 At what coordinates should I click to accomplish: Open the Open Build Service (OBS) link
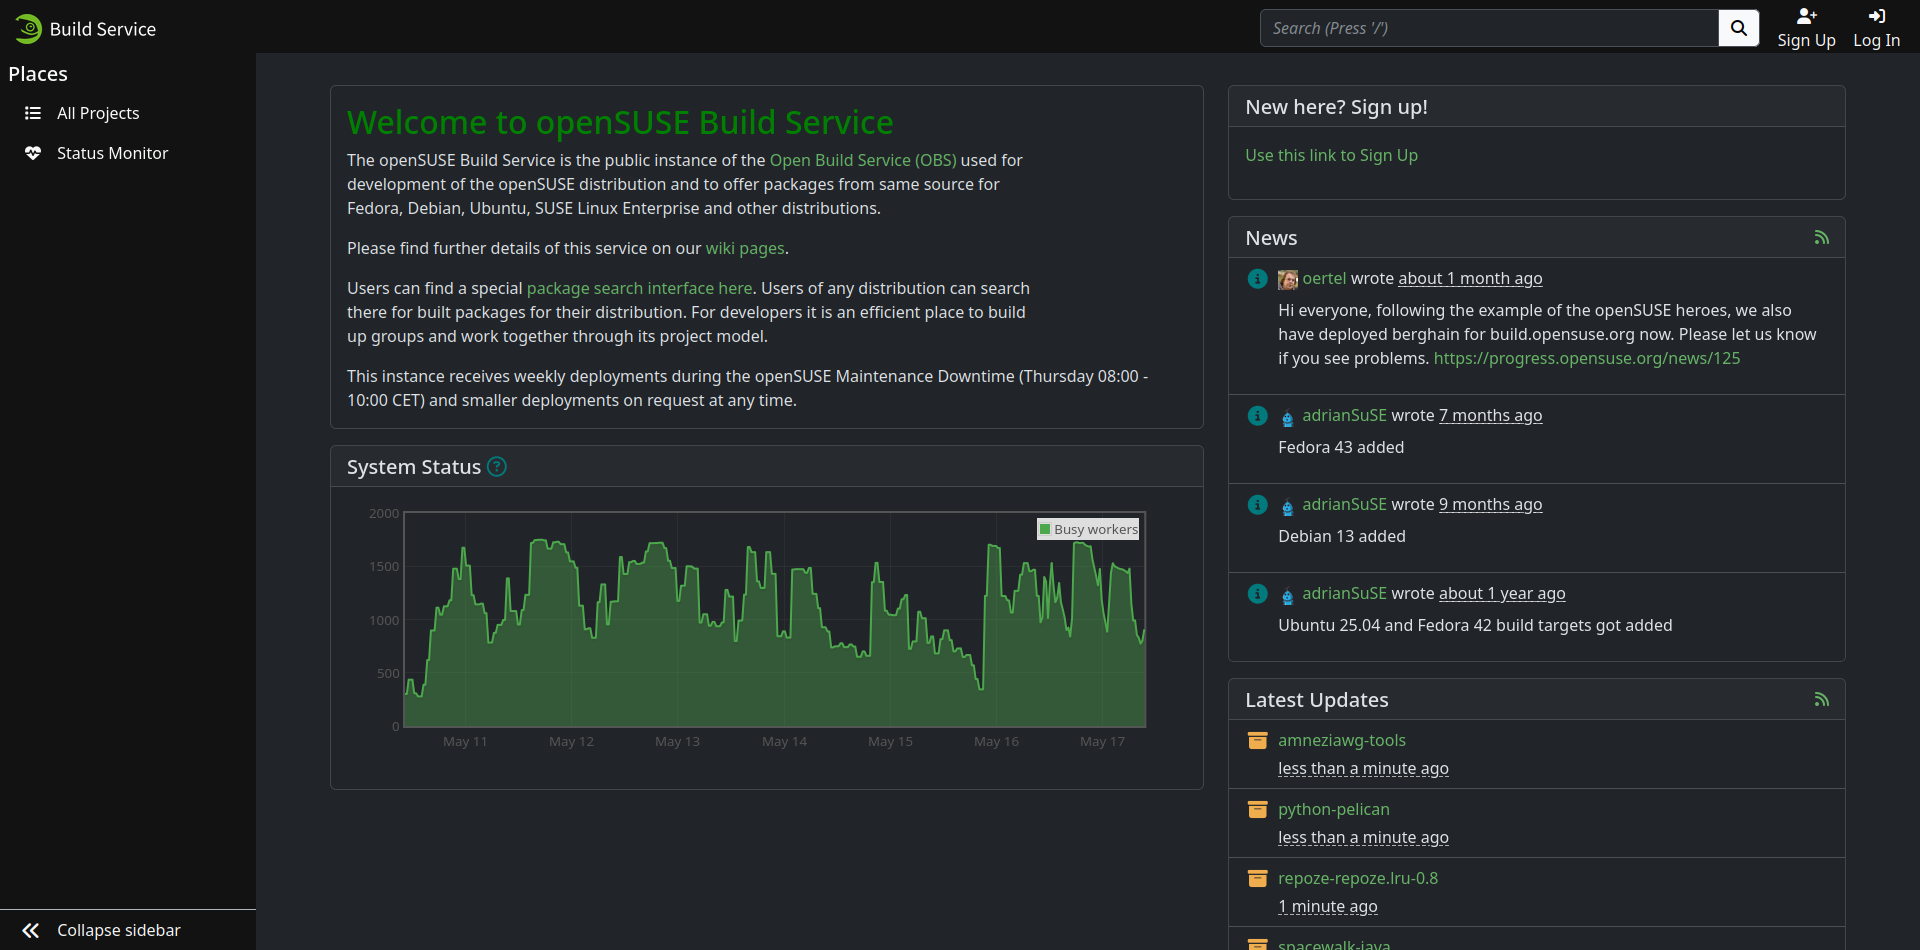pos(863,160)
